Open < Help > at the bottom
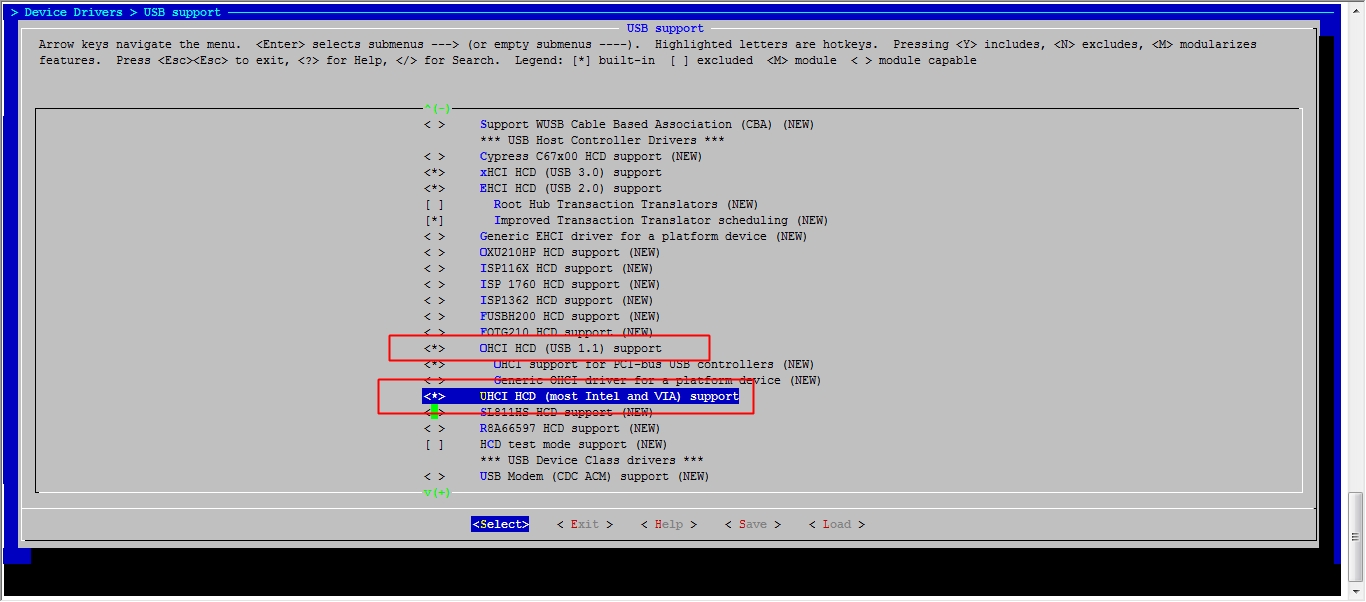The image size is (1366, 602). tap(669, 524)
